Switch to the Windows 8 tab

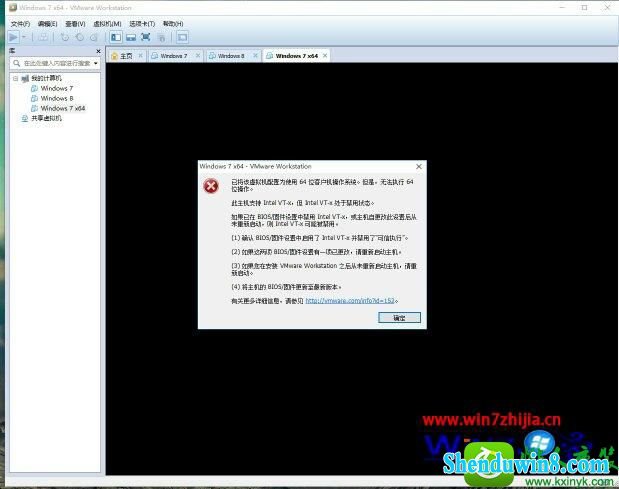coord(231,56)
